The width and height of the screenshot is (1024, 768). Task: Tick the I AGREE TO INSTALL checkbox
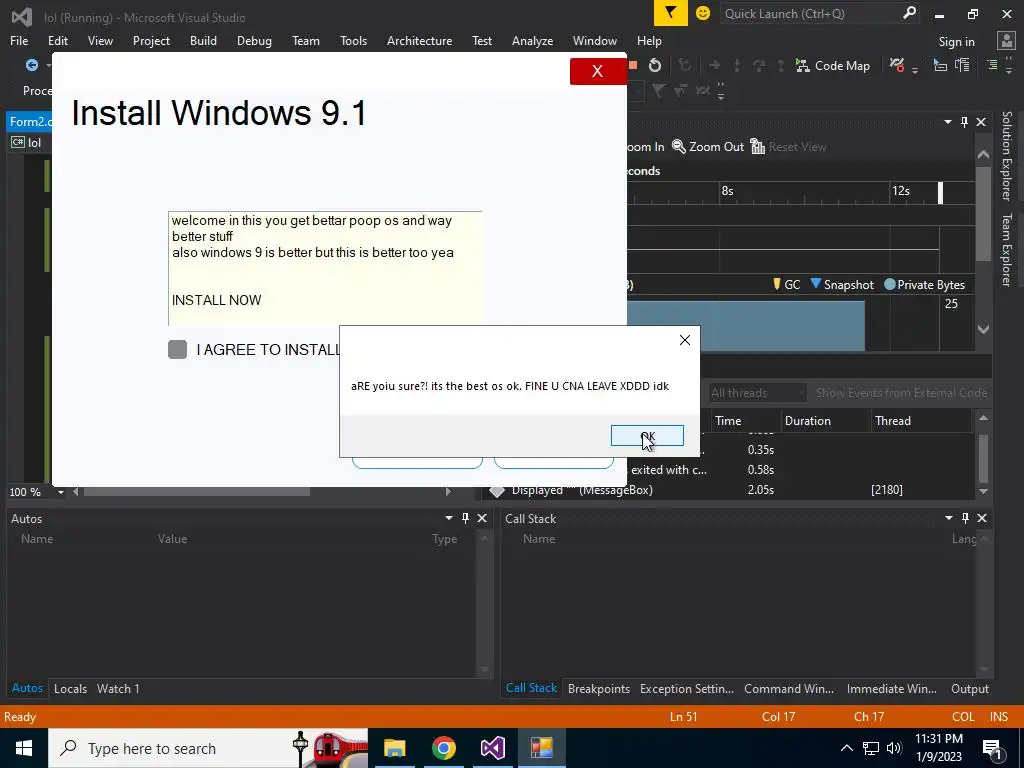pos(178,349)
